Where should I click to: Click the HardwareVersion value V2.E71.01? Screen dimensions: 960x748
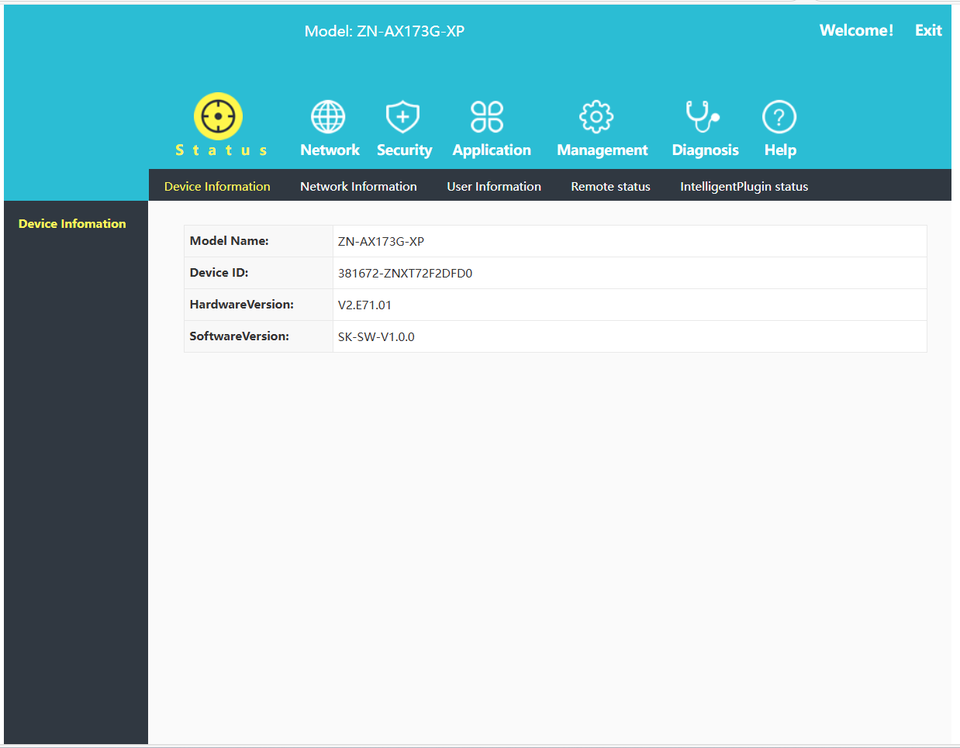(x=372, y=305)
